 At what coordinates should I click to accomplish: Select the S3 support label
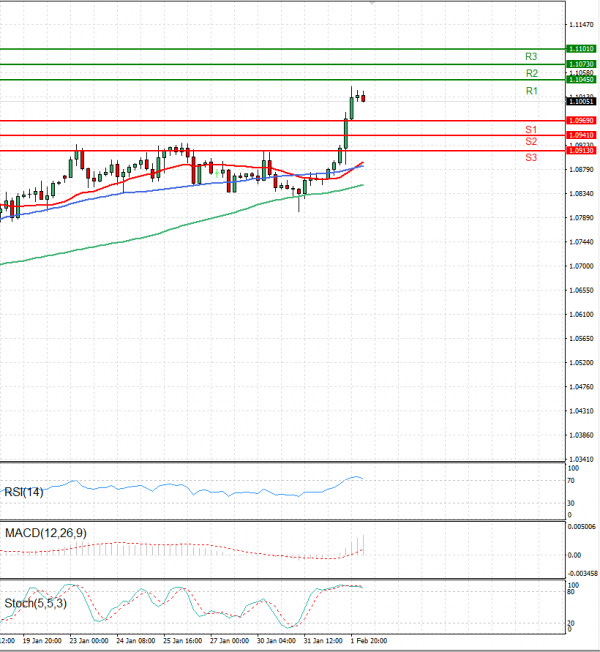[531, 158]
